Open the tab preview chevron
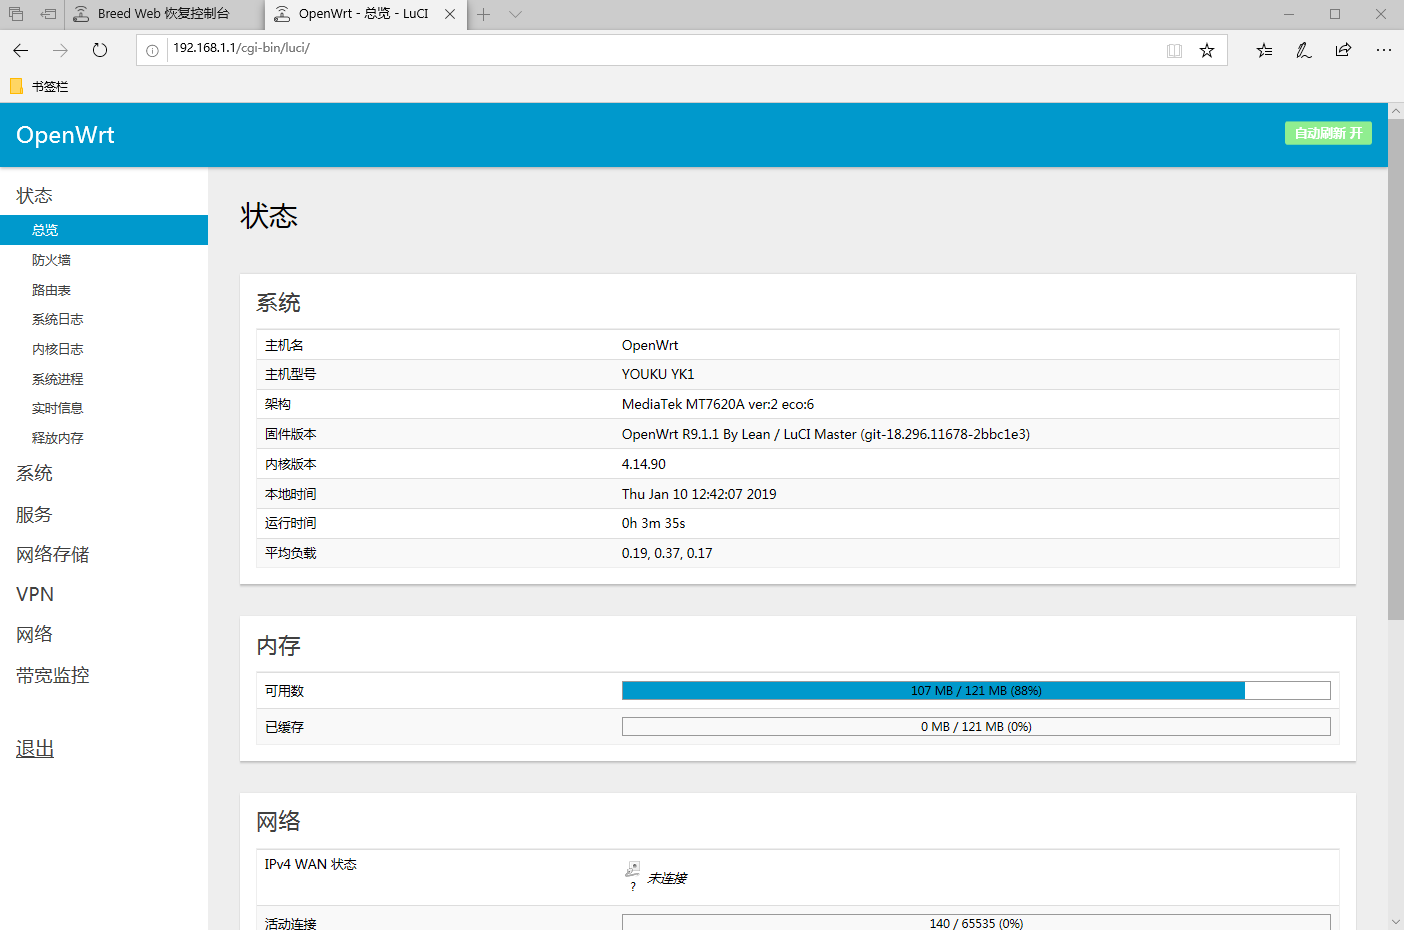Image resolution: width=1404 pixels, height=930 pixels. tap(515, 14)
